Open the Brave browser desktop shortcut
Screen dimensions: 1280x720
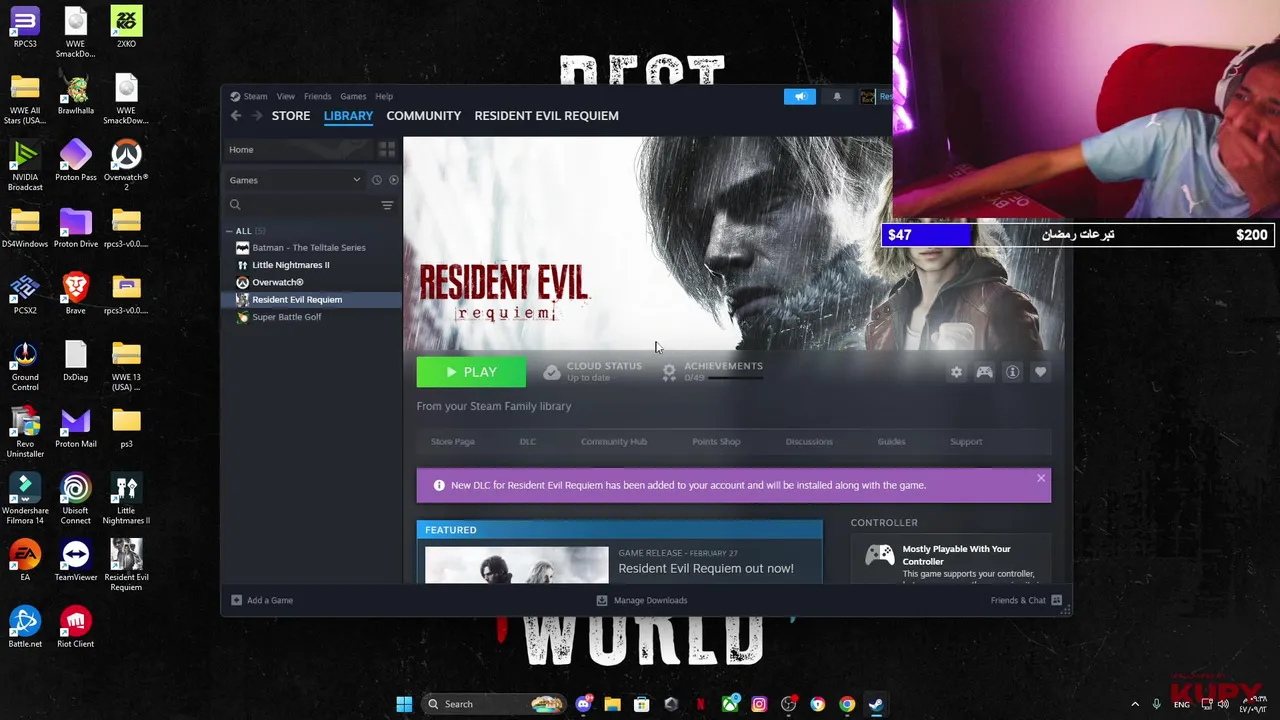pyautogui.click(x=75, y=294)
